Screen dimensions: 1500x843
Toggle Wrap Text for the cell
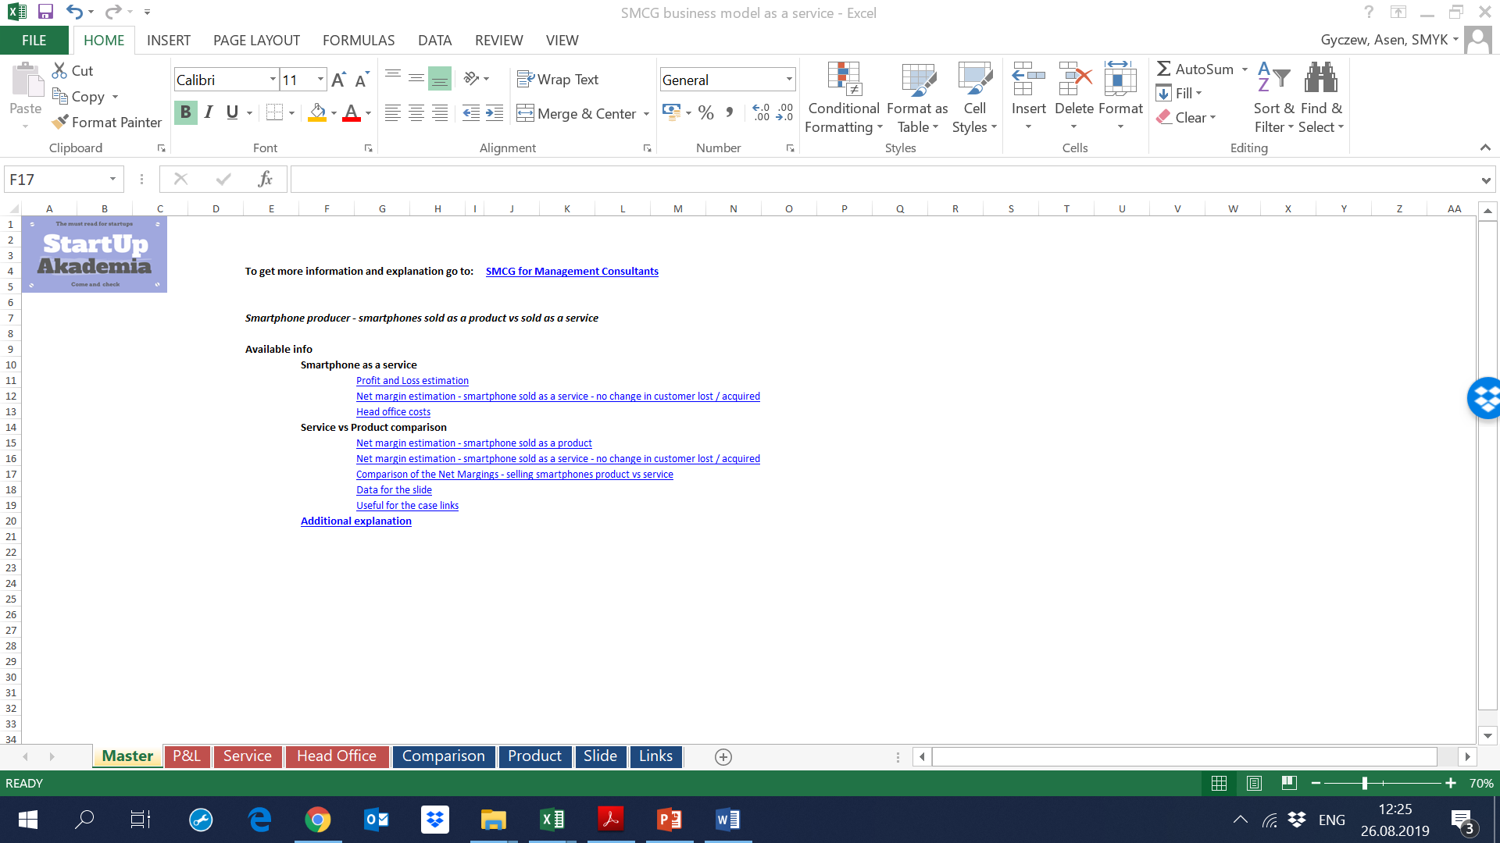tap(558, 79)
